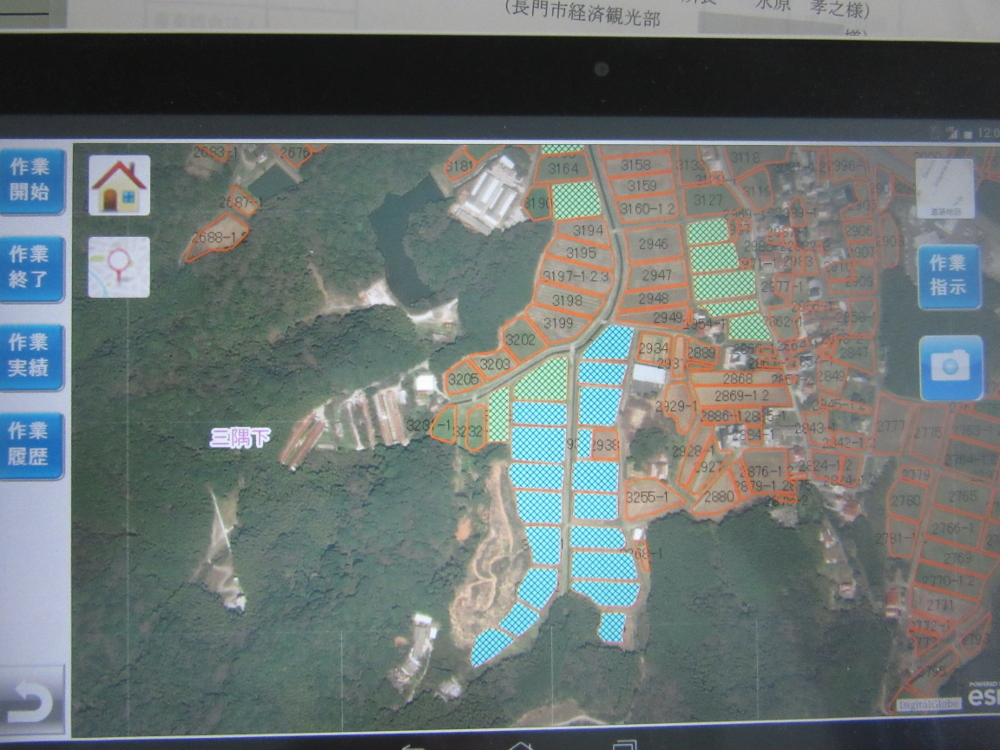Tap parcel 3255-1 on the map
The image size is (1000, 750).
[646, 498]
